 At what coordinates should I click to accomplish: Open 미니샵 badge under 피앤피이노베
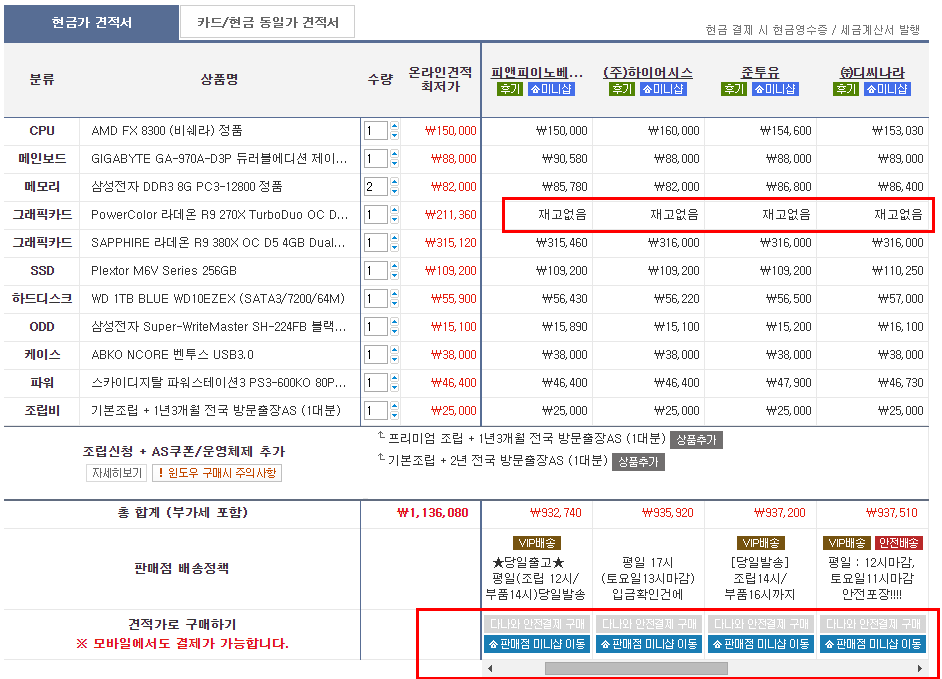pyautogui.click(x=552, y=89)
